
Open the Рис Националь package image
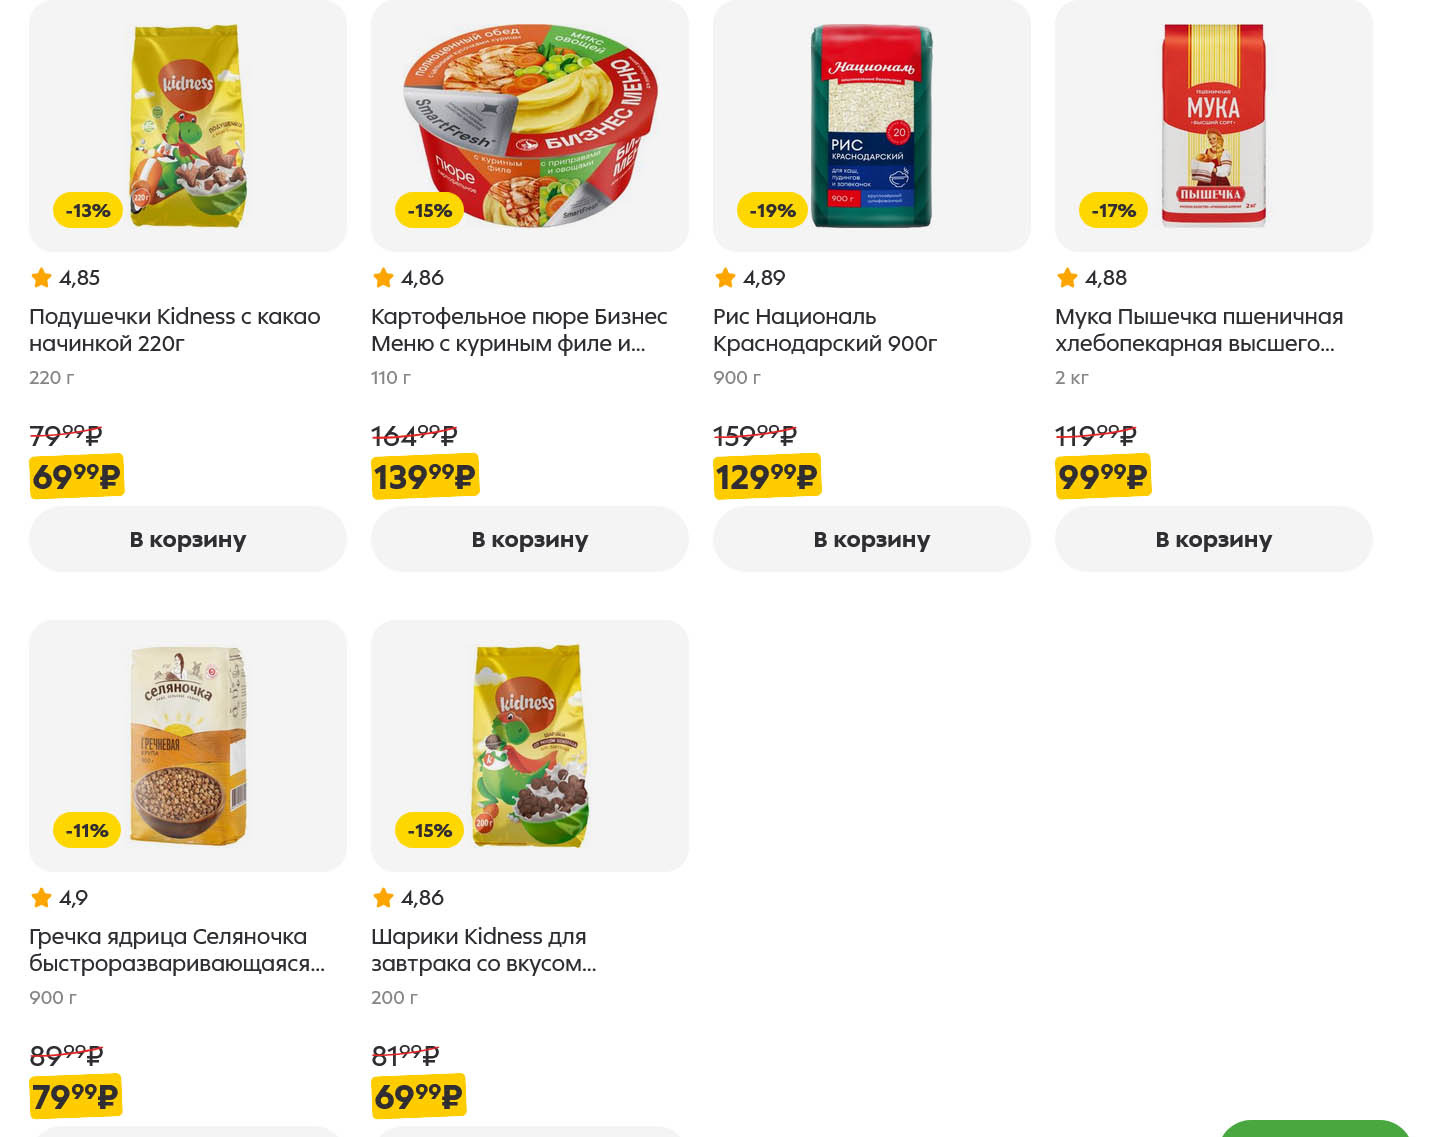872,125
